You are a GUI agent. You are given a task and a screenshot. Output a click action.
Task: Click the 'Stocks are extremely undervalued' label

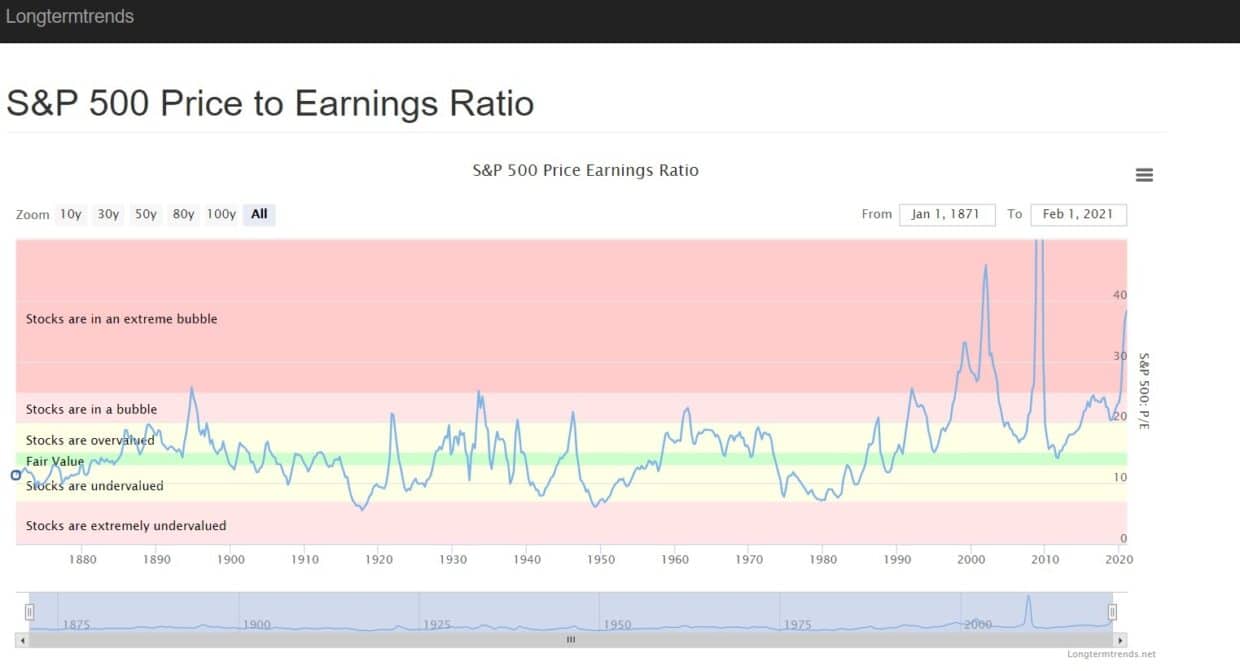(126, 526)
